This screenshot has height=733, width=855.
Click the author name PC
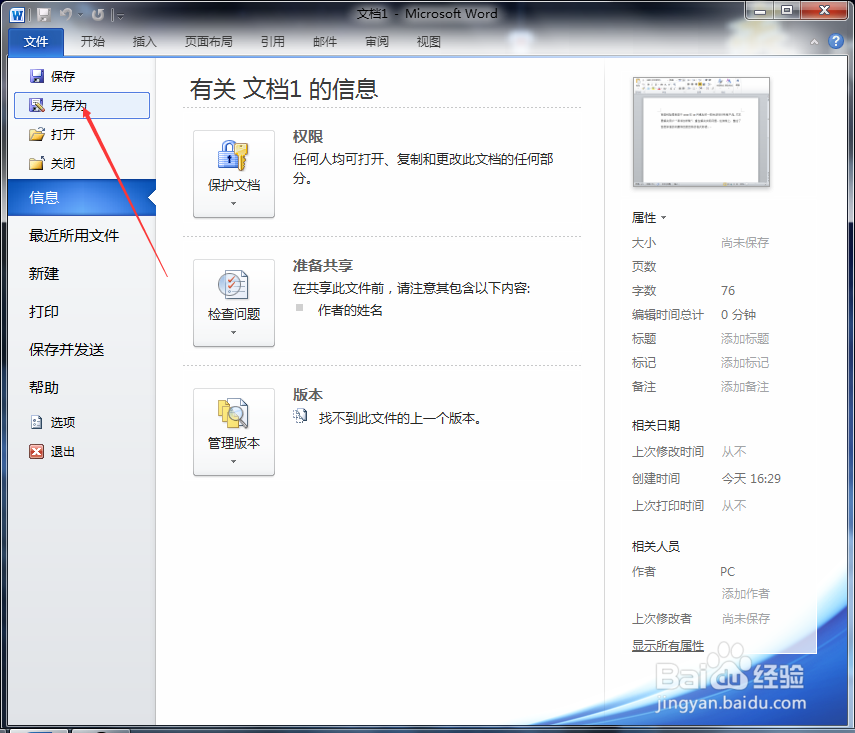pyautogui.click(x=727, y=572)
